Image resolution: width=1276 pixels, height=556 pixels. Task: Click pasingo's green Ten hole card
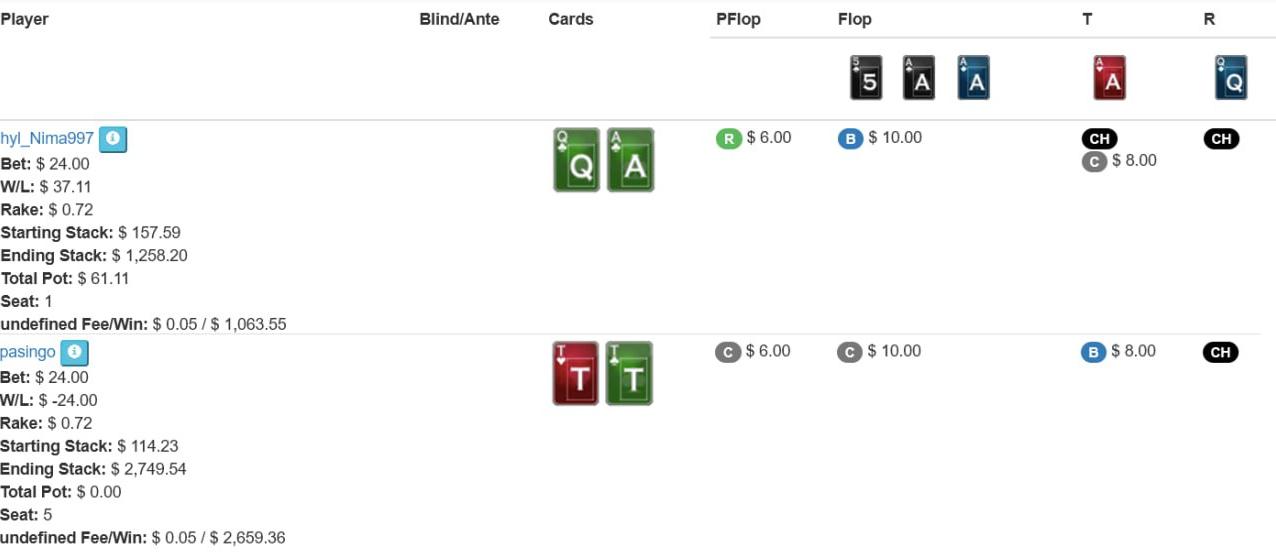point(629,374)
